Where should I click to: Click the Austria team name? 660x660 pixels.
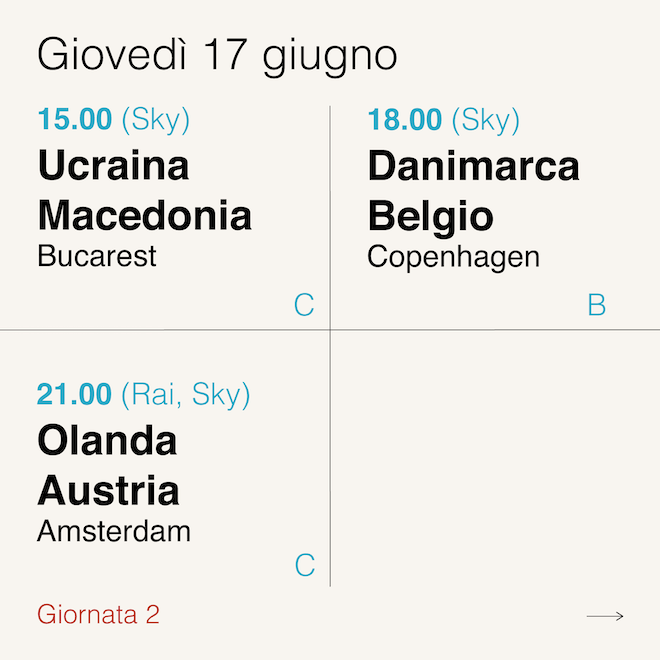pyautogui.click(x=108, y=490)
